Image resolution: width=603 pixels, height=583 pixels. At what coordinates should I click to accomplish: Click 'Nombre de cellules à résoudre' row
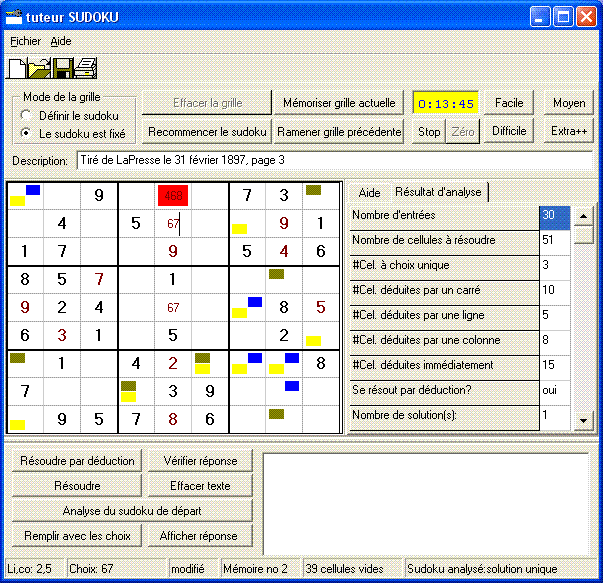(460, 243)
